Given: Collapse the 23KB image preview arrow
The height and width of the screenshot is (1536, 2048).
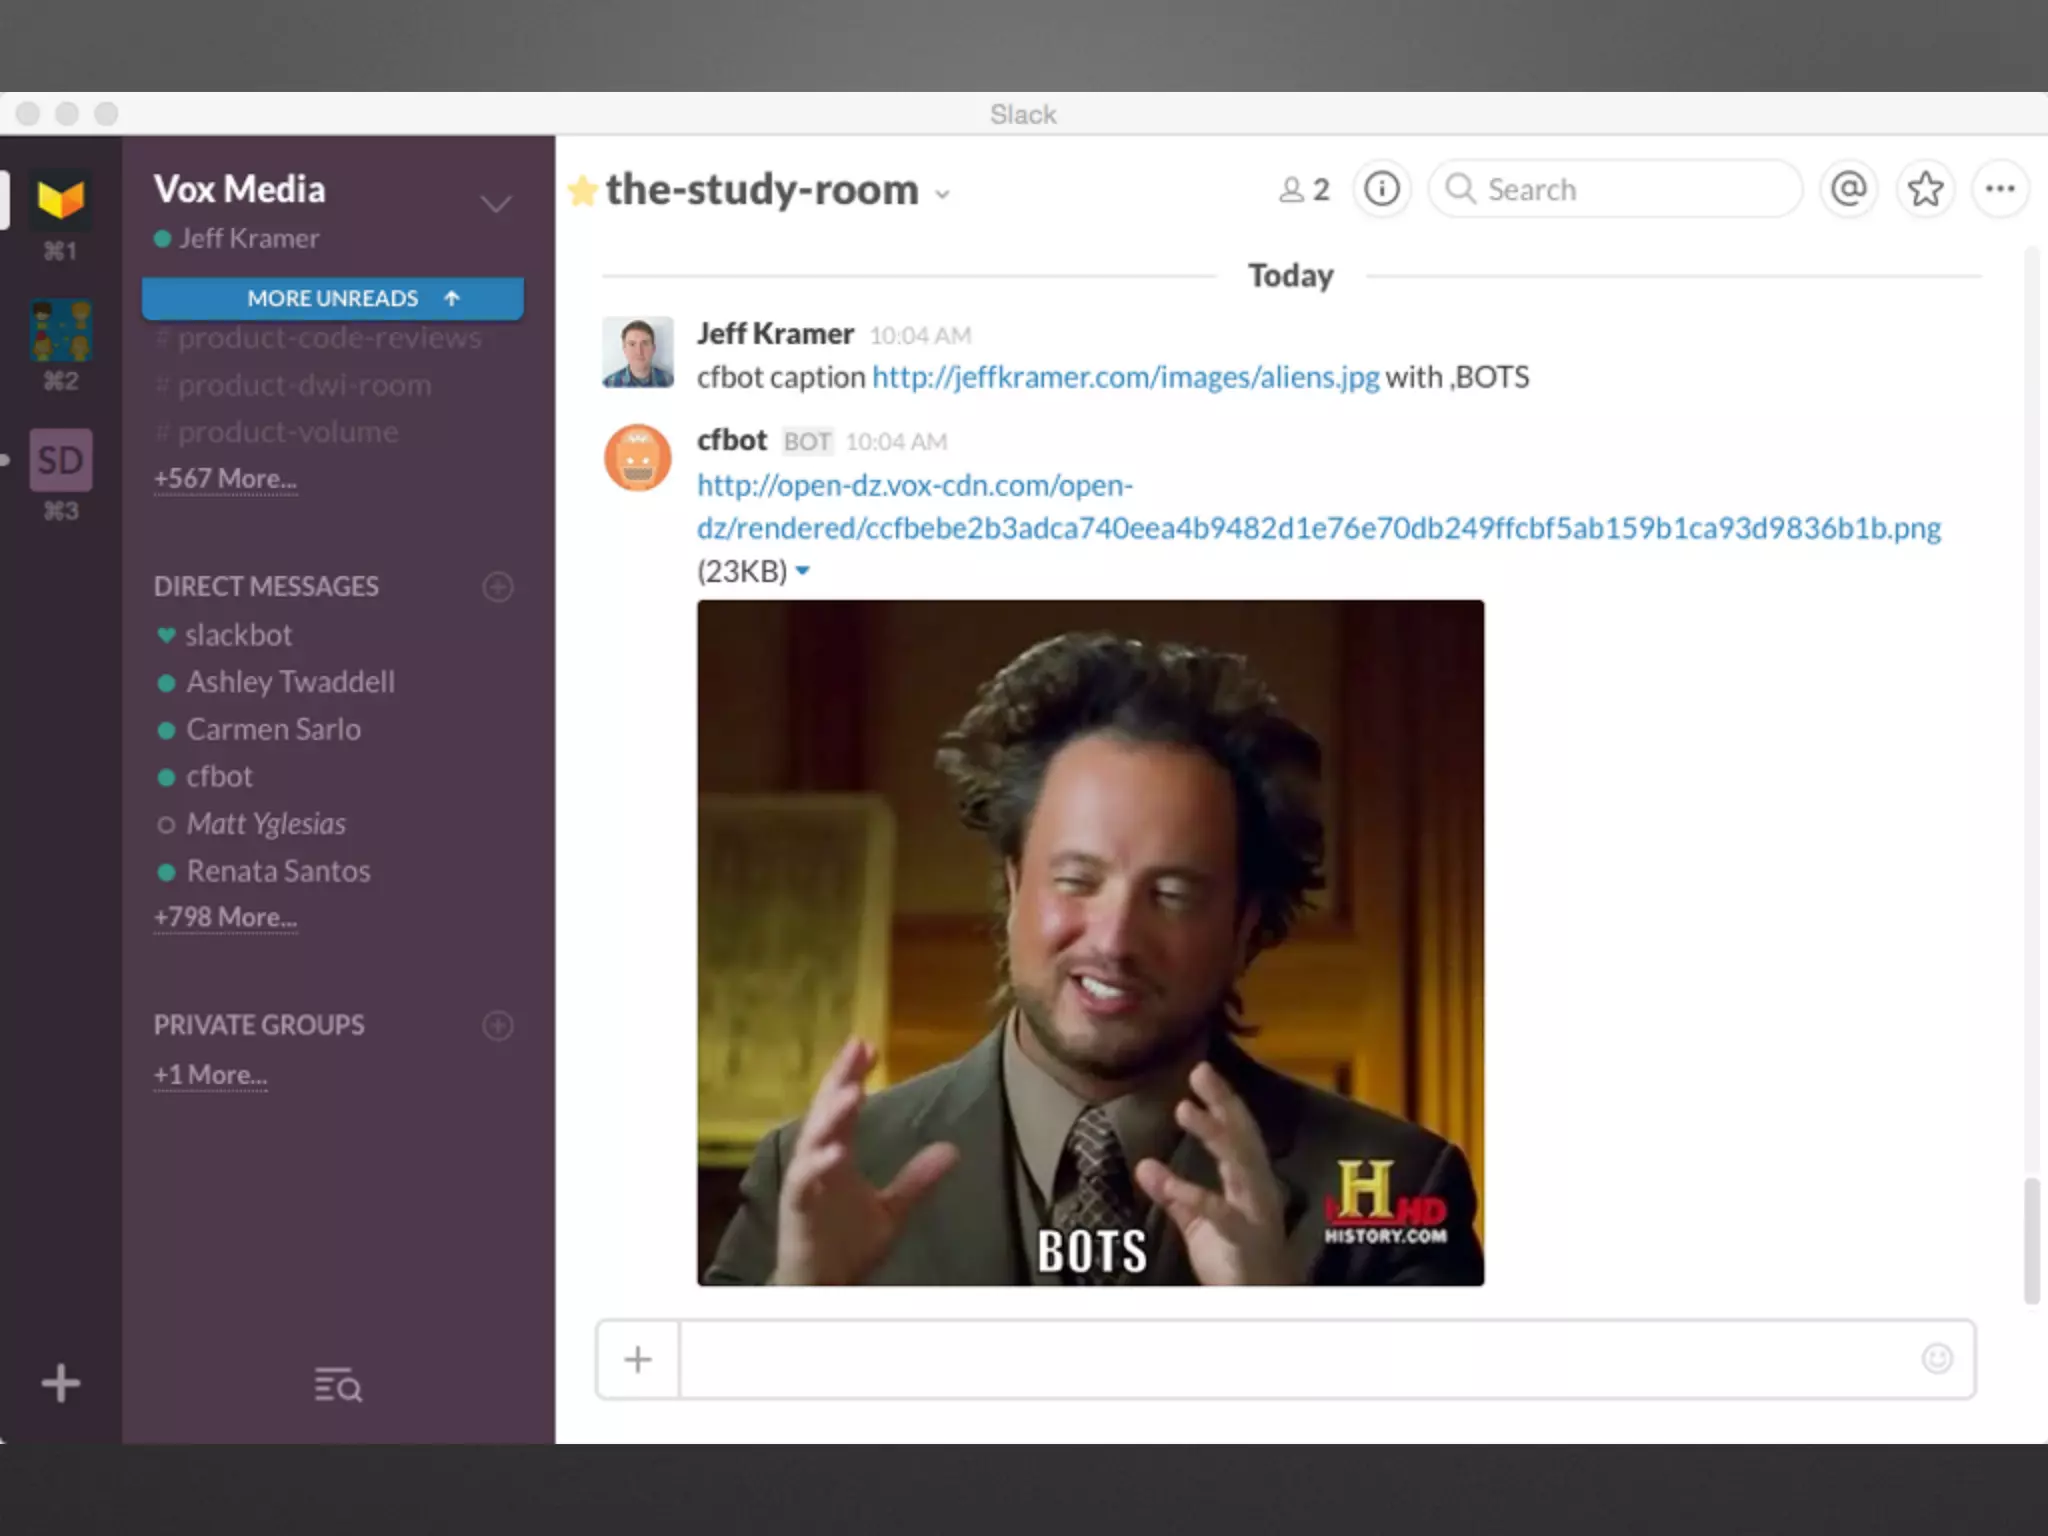Looking at the screenshot, I should (802, 571).
